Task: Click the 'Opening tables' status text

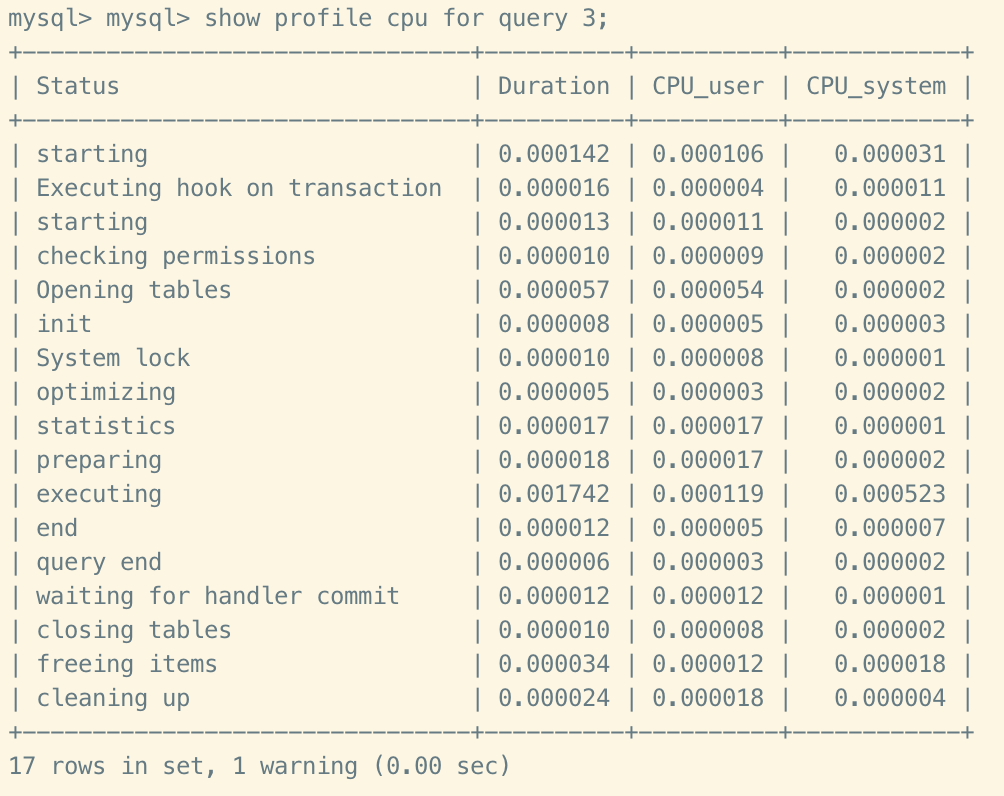Action: 134,290
